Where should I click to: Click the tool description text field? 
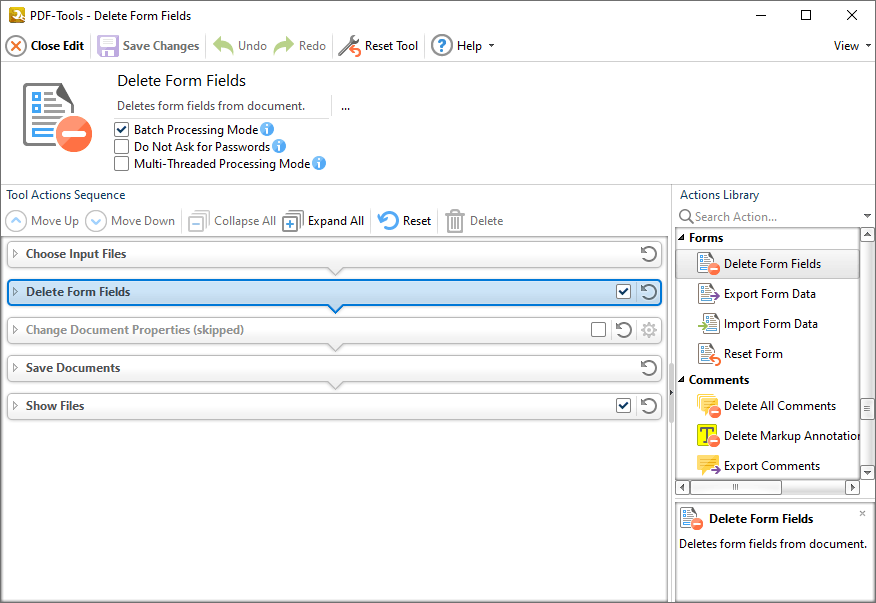(223, 106)
